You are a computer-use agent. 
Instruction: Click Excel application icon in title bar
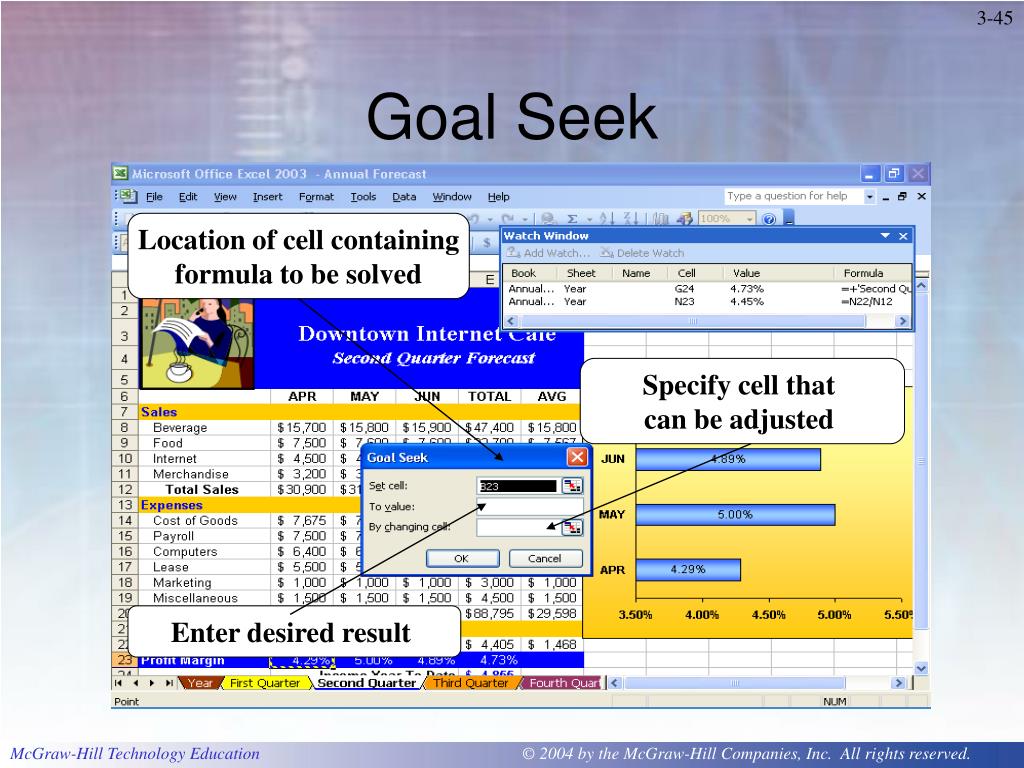tap(120, 174)
